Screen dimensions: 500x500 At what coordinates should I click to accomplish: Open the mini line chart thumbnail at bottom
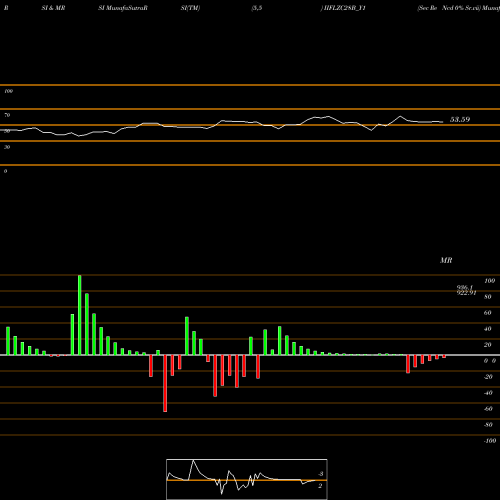(x=247, y=479)
